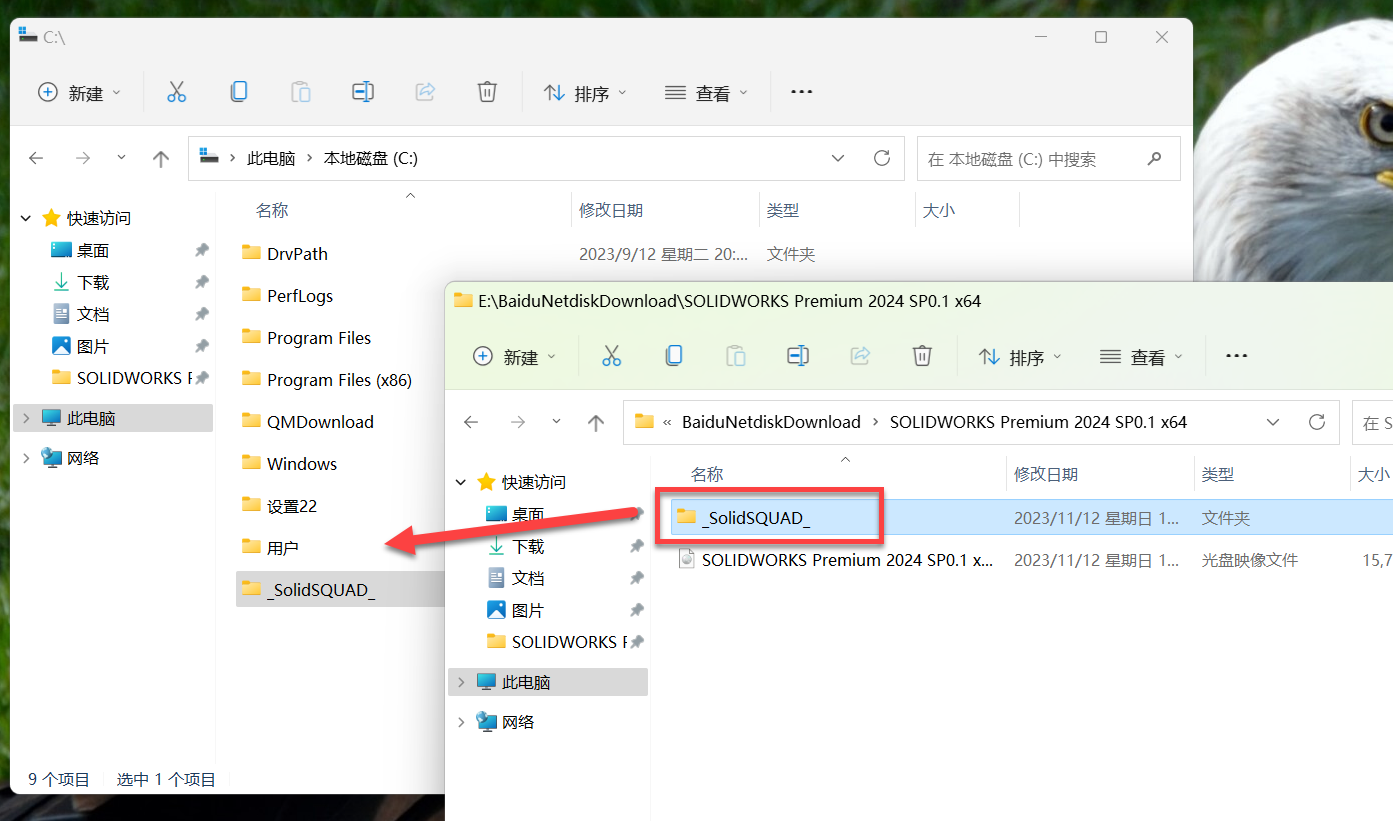This screenshot has width=1393, height=821.
Task: Open the 排序 sort dropdown in SOLIDWORKS window
Action: (1019, 357)
